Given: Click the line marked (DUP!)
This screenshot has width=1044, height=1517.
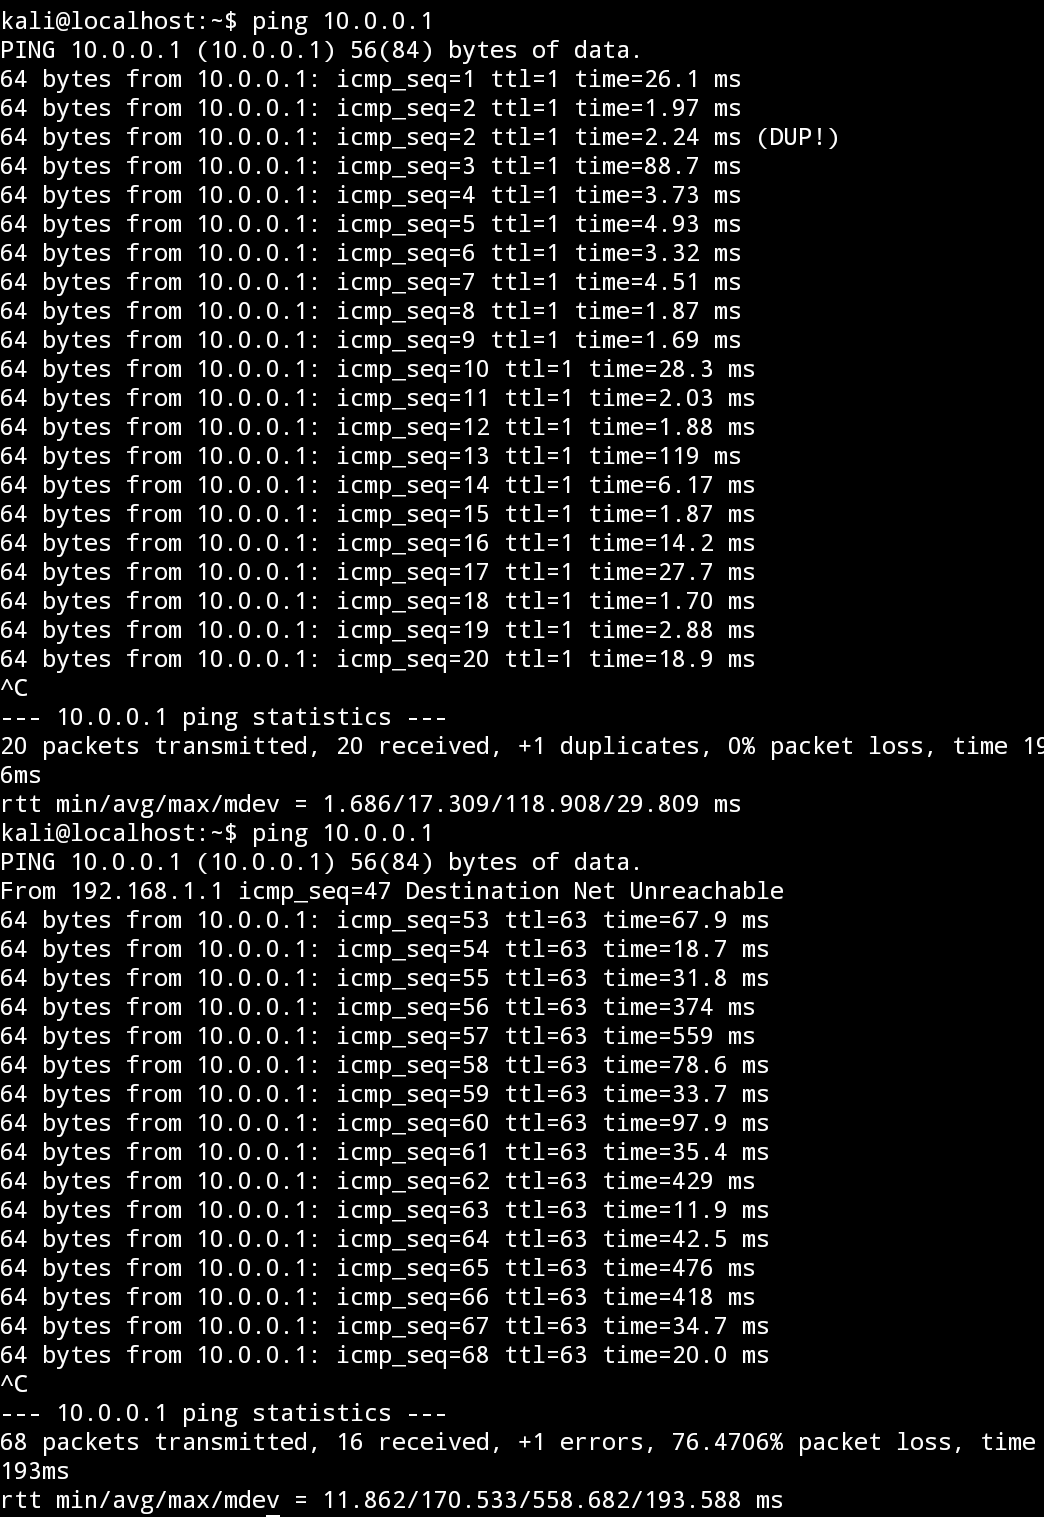Looking at the screenshot, I should pyautogui.click(x=420, y=136).
